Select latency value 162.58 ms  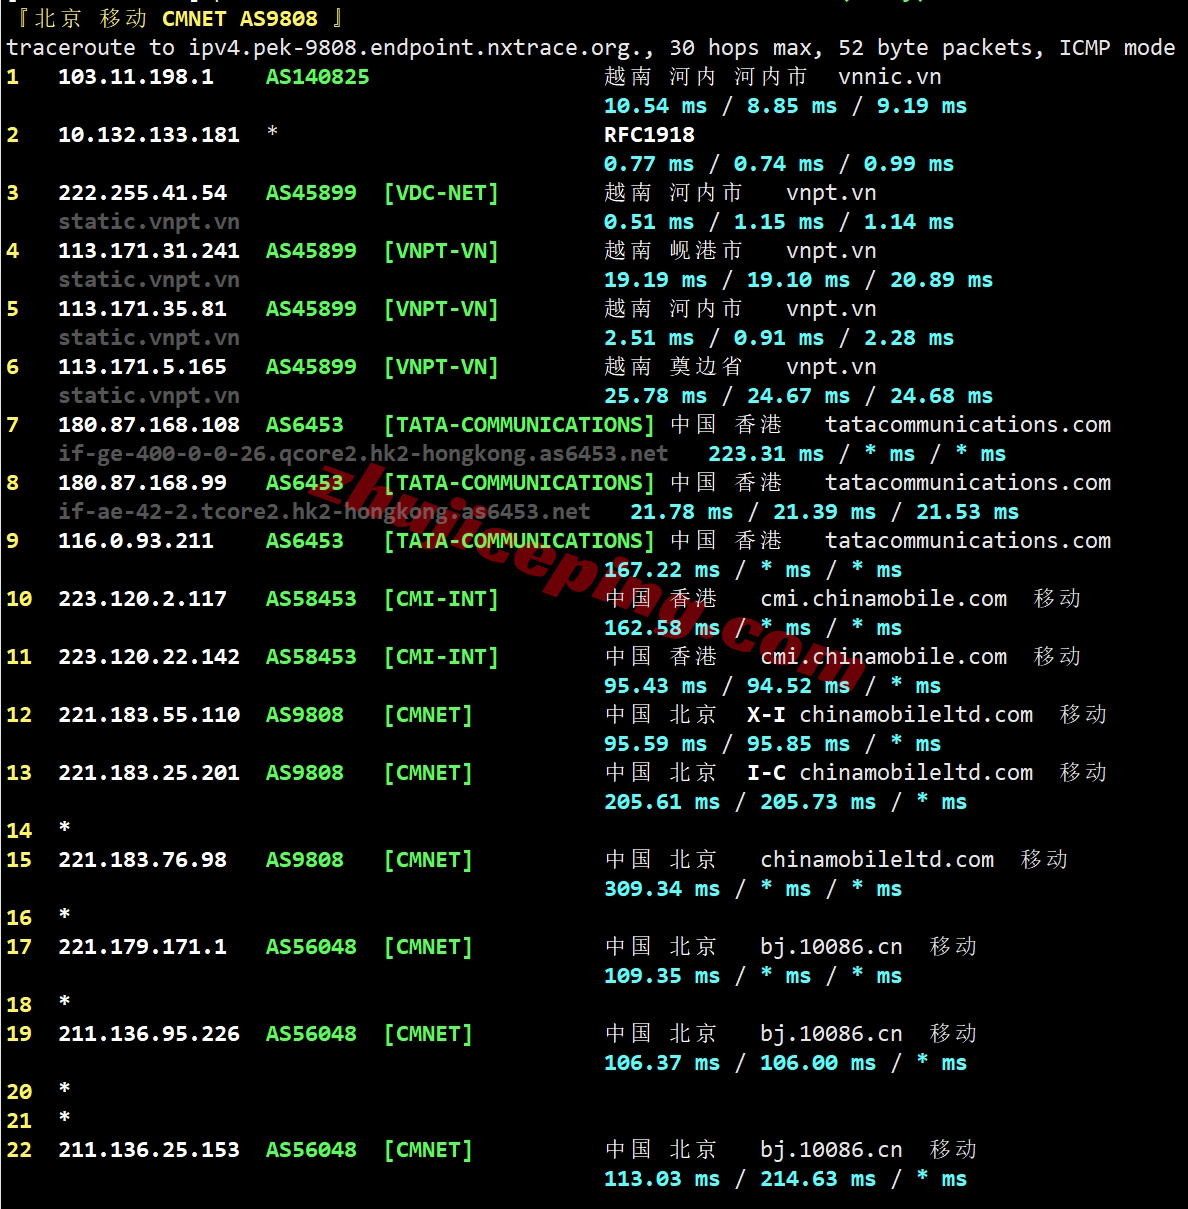(x=662, y=628)
